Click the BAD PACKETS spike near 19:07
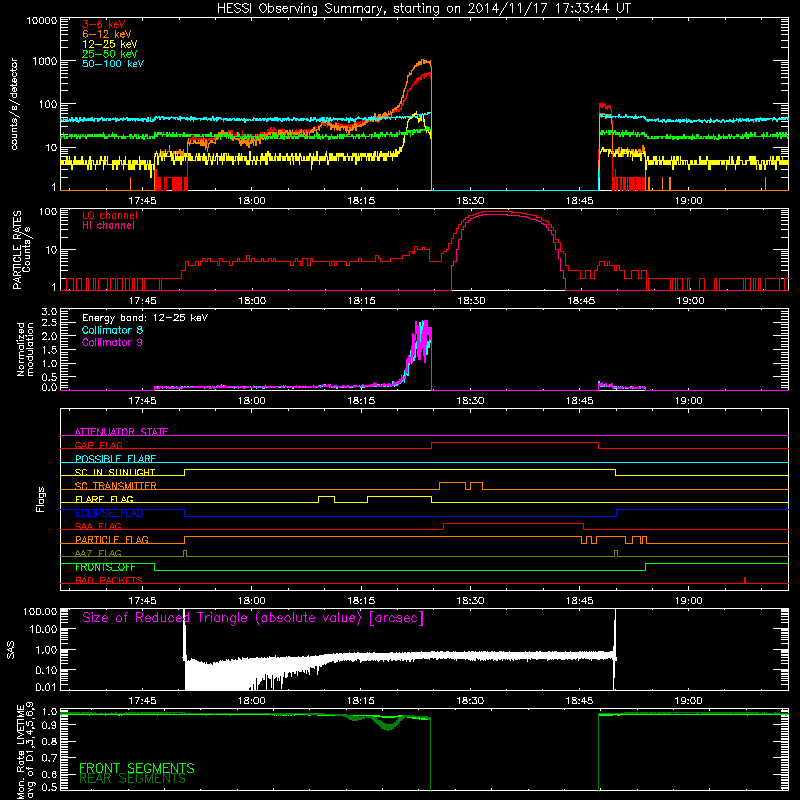This screenshot has height=800, width=800. click(x=745, y=580)
